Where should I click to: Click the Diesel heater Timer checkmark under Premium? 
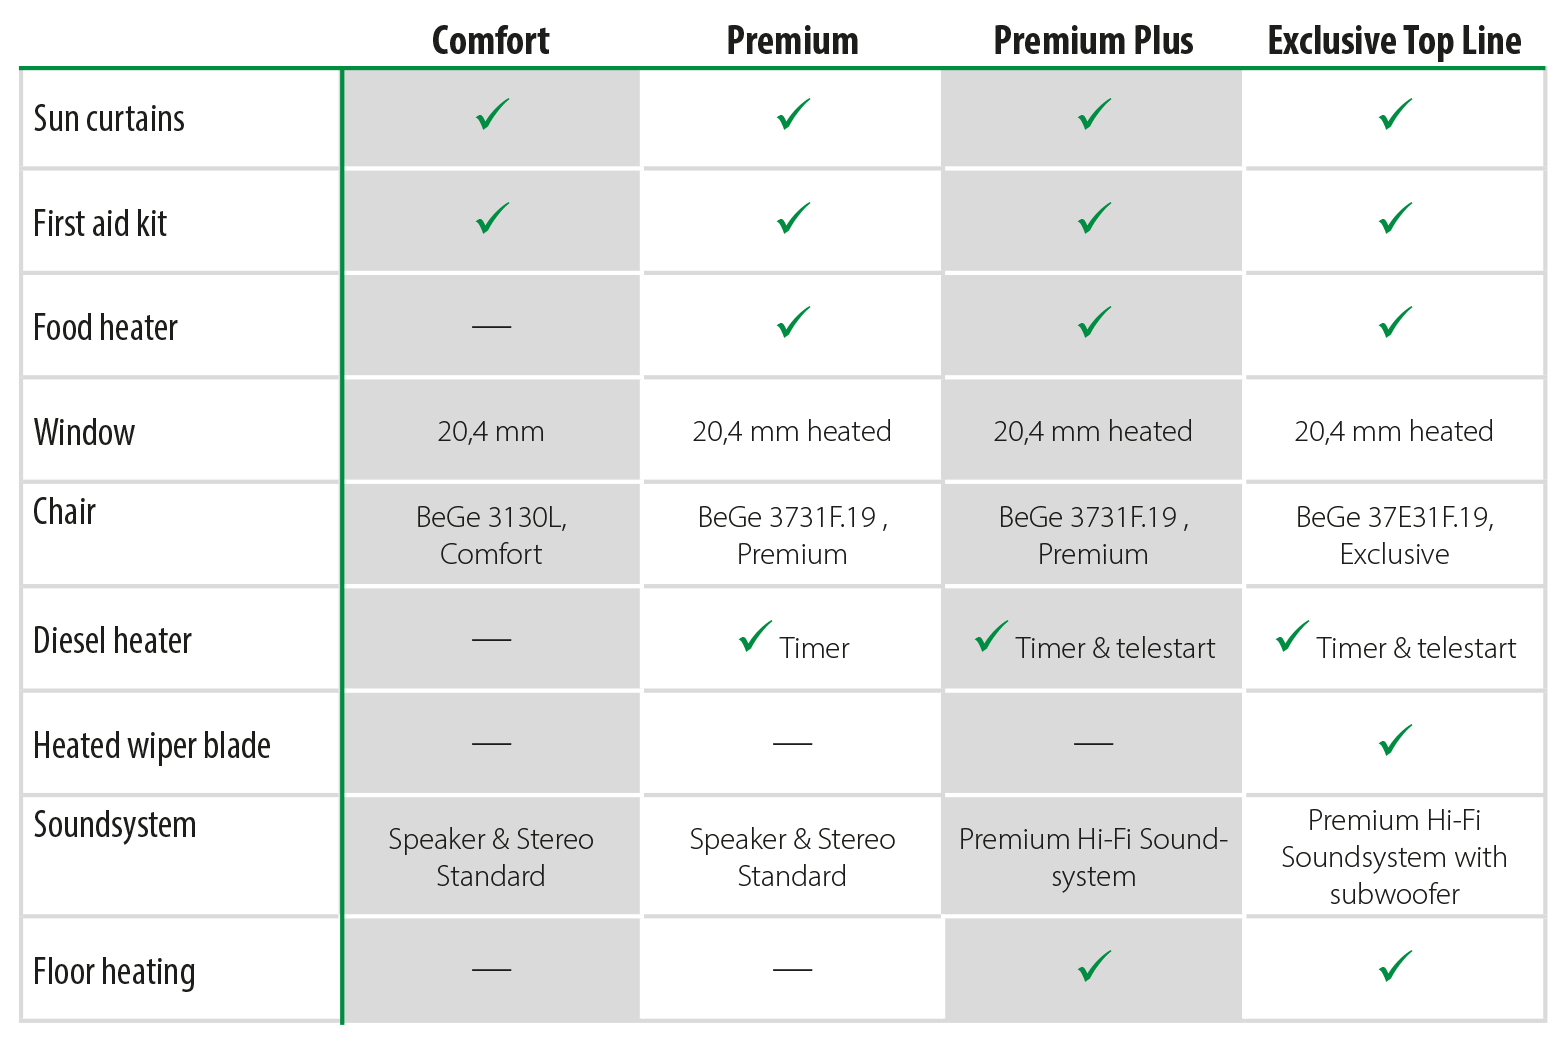click(x=755, y=637)
